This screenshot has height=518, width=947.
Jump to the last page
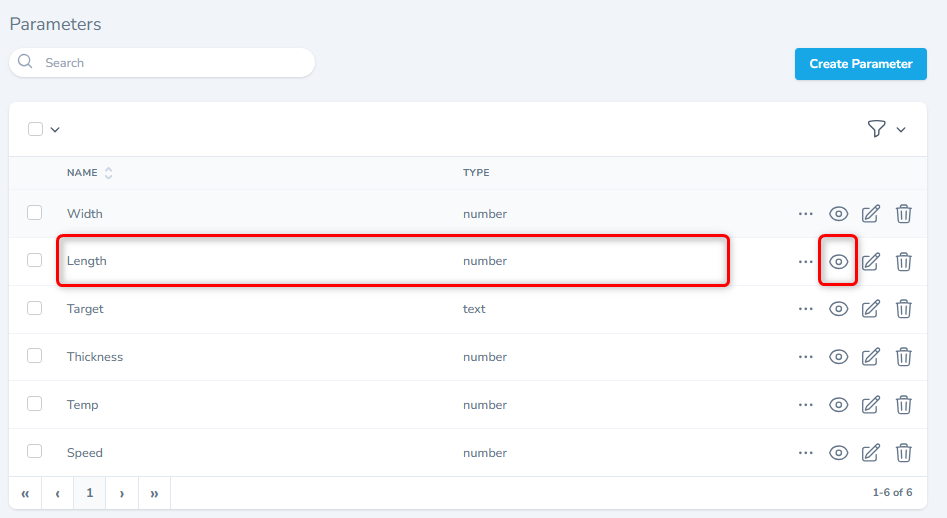(x=154, y=493)
